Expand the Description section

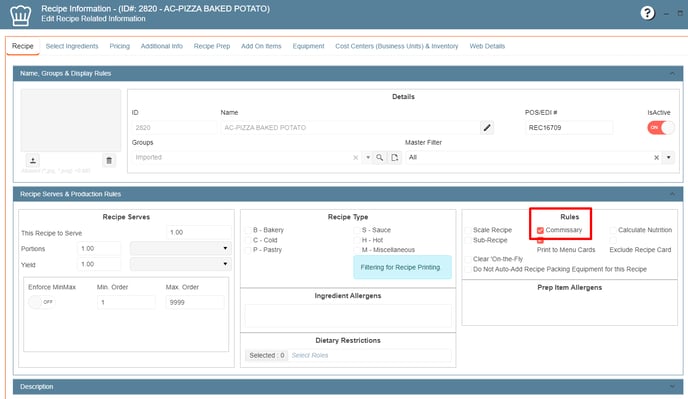coord(672,387)
